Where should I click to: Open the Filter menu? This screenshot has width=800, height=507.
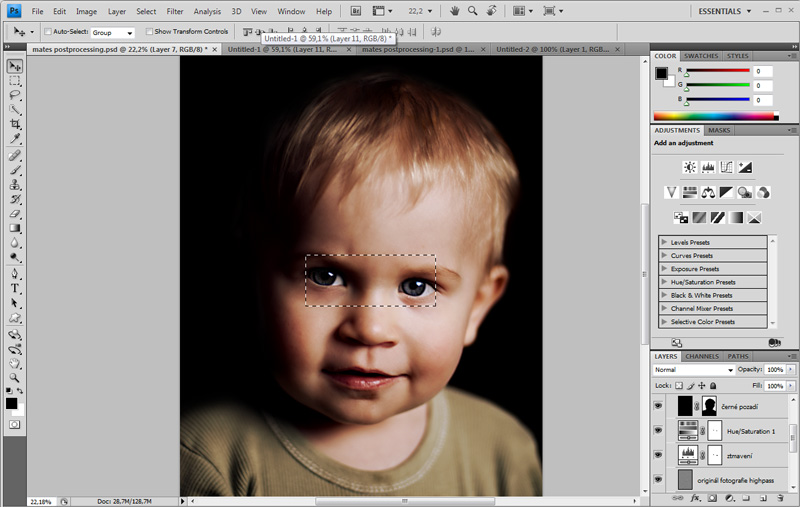pos(175,11)
